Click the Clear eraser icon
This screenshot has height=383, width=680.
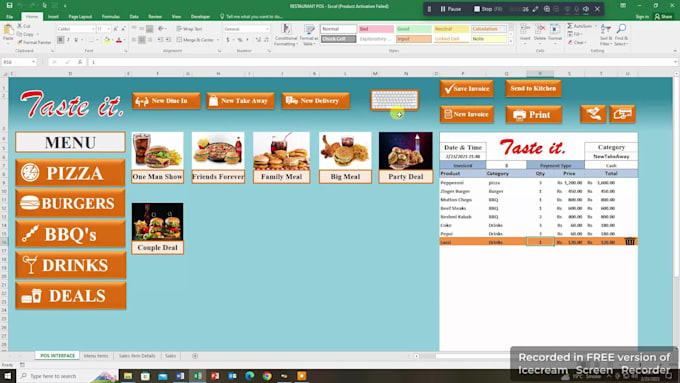(x=570, y=43)
